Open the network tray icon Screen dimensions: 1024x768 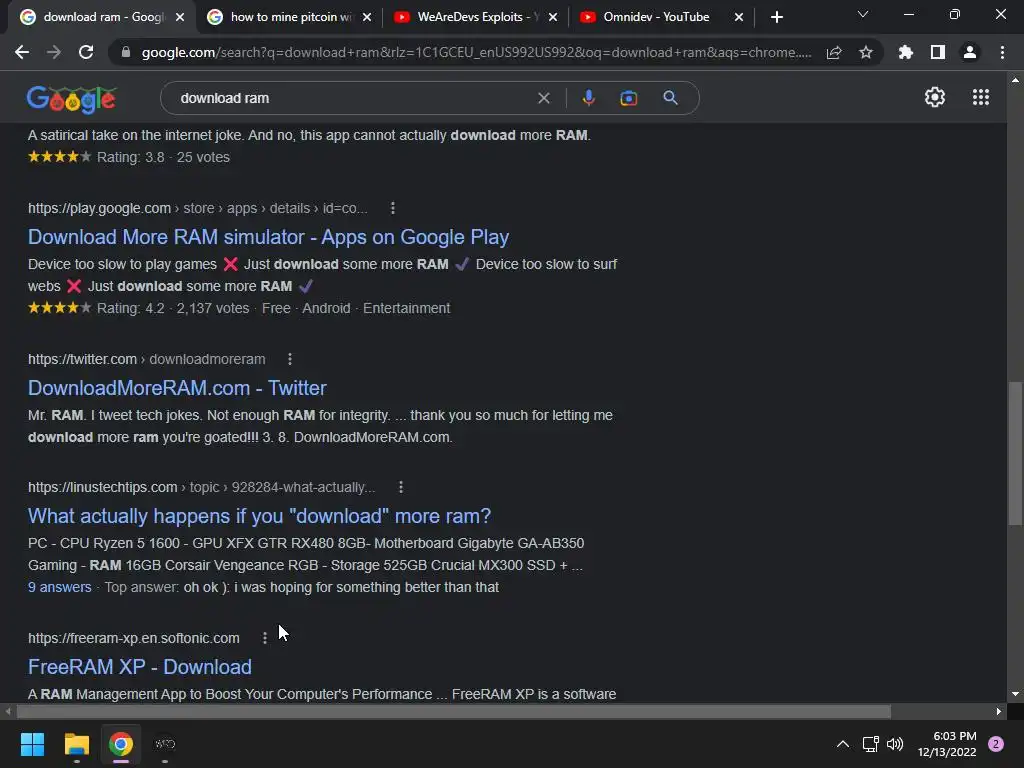pos(870,744)
